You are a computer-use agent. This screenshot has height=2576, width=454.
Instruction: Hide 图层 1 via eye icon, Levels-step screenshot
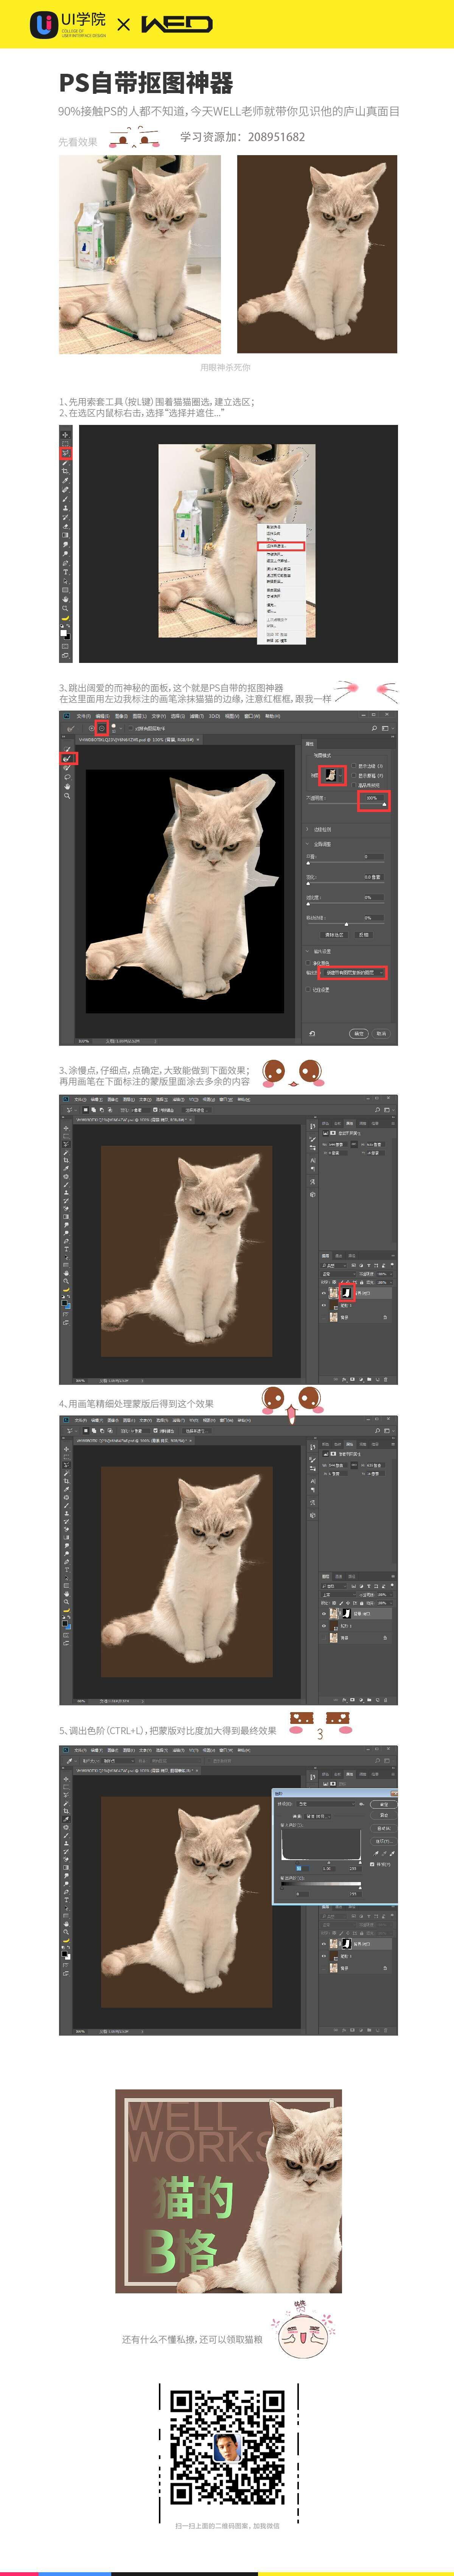[324, 1956]
